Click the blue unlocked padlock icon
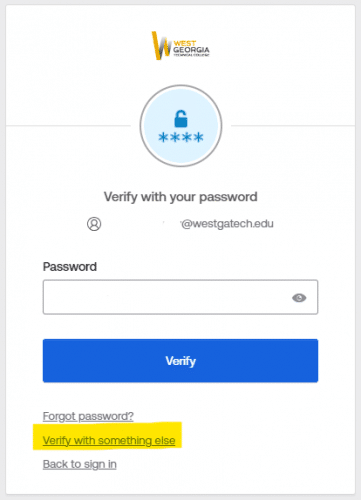The image size is (361, 500). coord(181,119)
